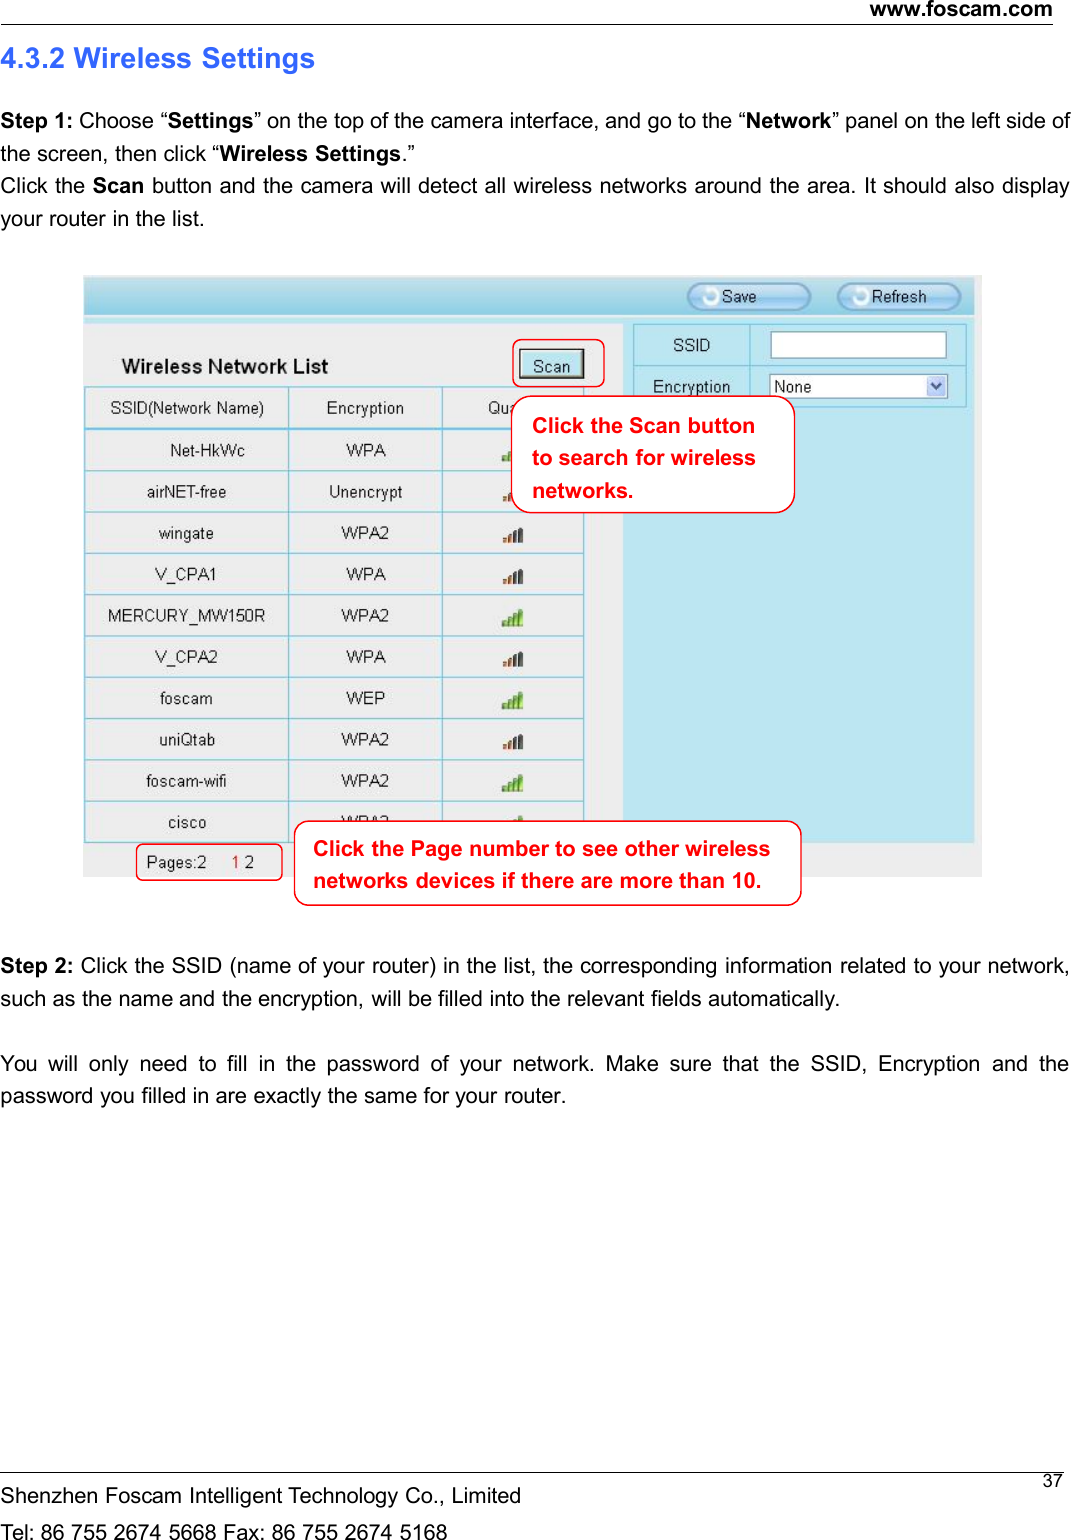This screenshot has height=1540, width=1071.
Task: Click the signal strength icon for foscam
Action: (x=511, y=698)
